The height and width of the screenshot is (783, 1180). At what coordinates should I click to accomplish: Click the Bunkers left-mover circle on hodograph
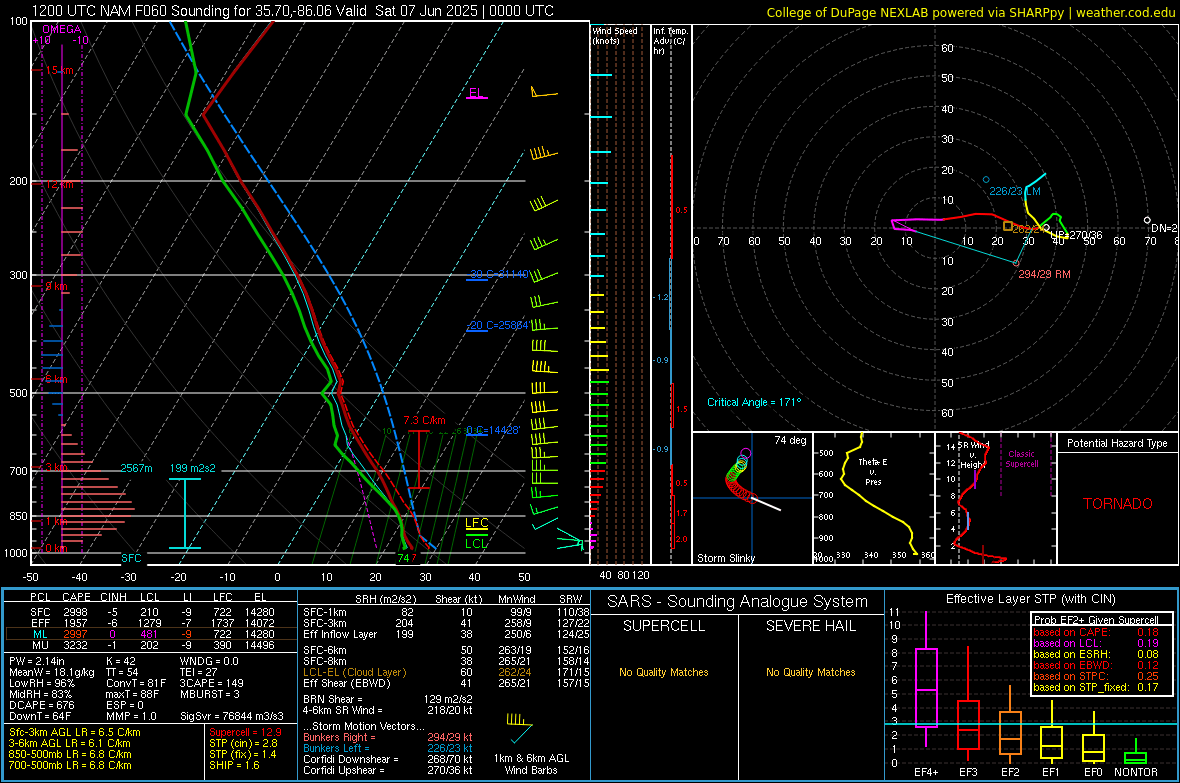pyautogui.click(x=987, y=180)
